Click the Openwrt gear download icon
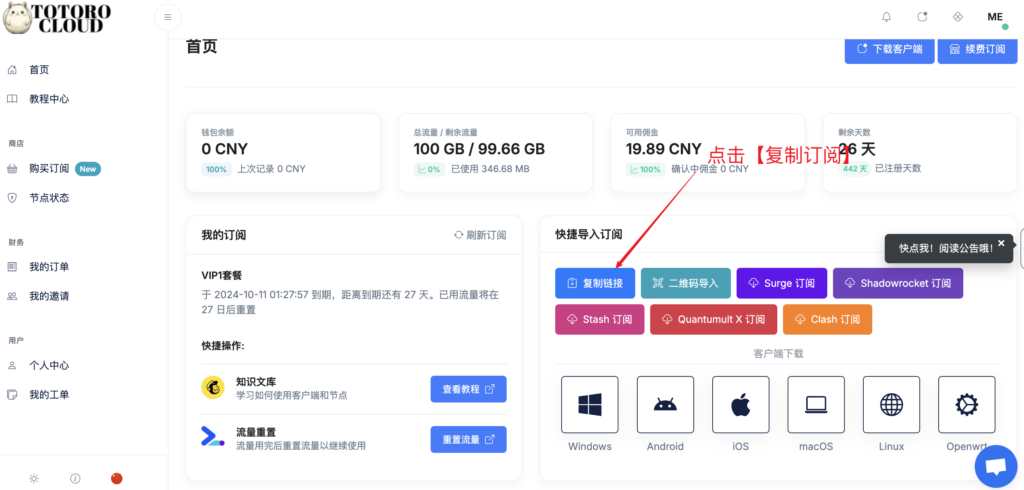Viewport: 1024px width, 490px height. (966, 405)
